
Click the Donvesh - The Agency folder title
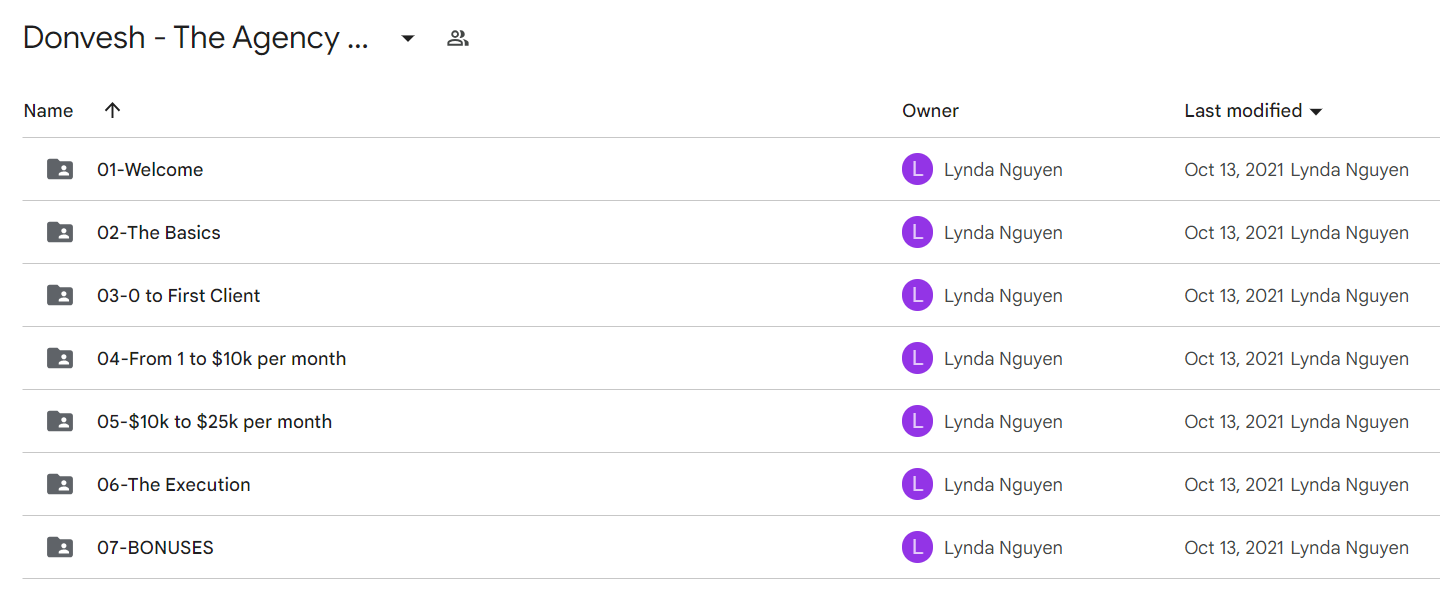[x=196, y=38]
